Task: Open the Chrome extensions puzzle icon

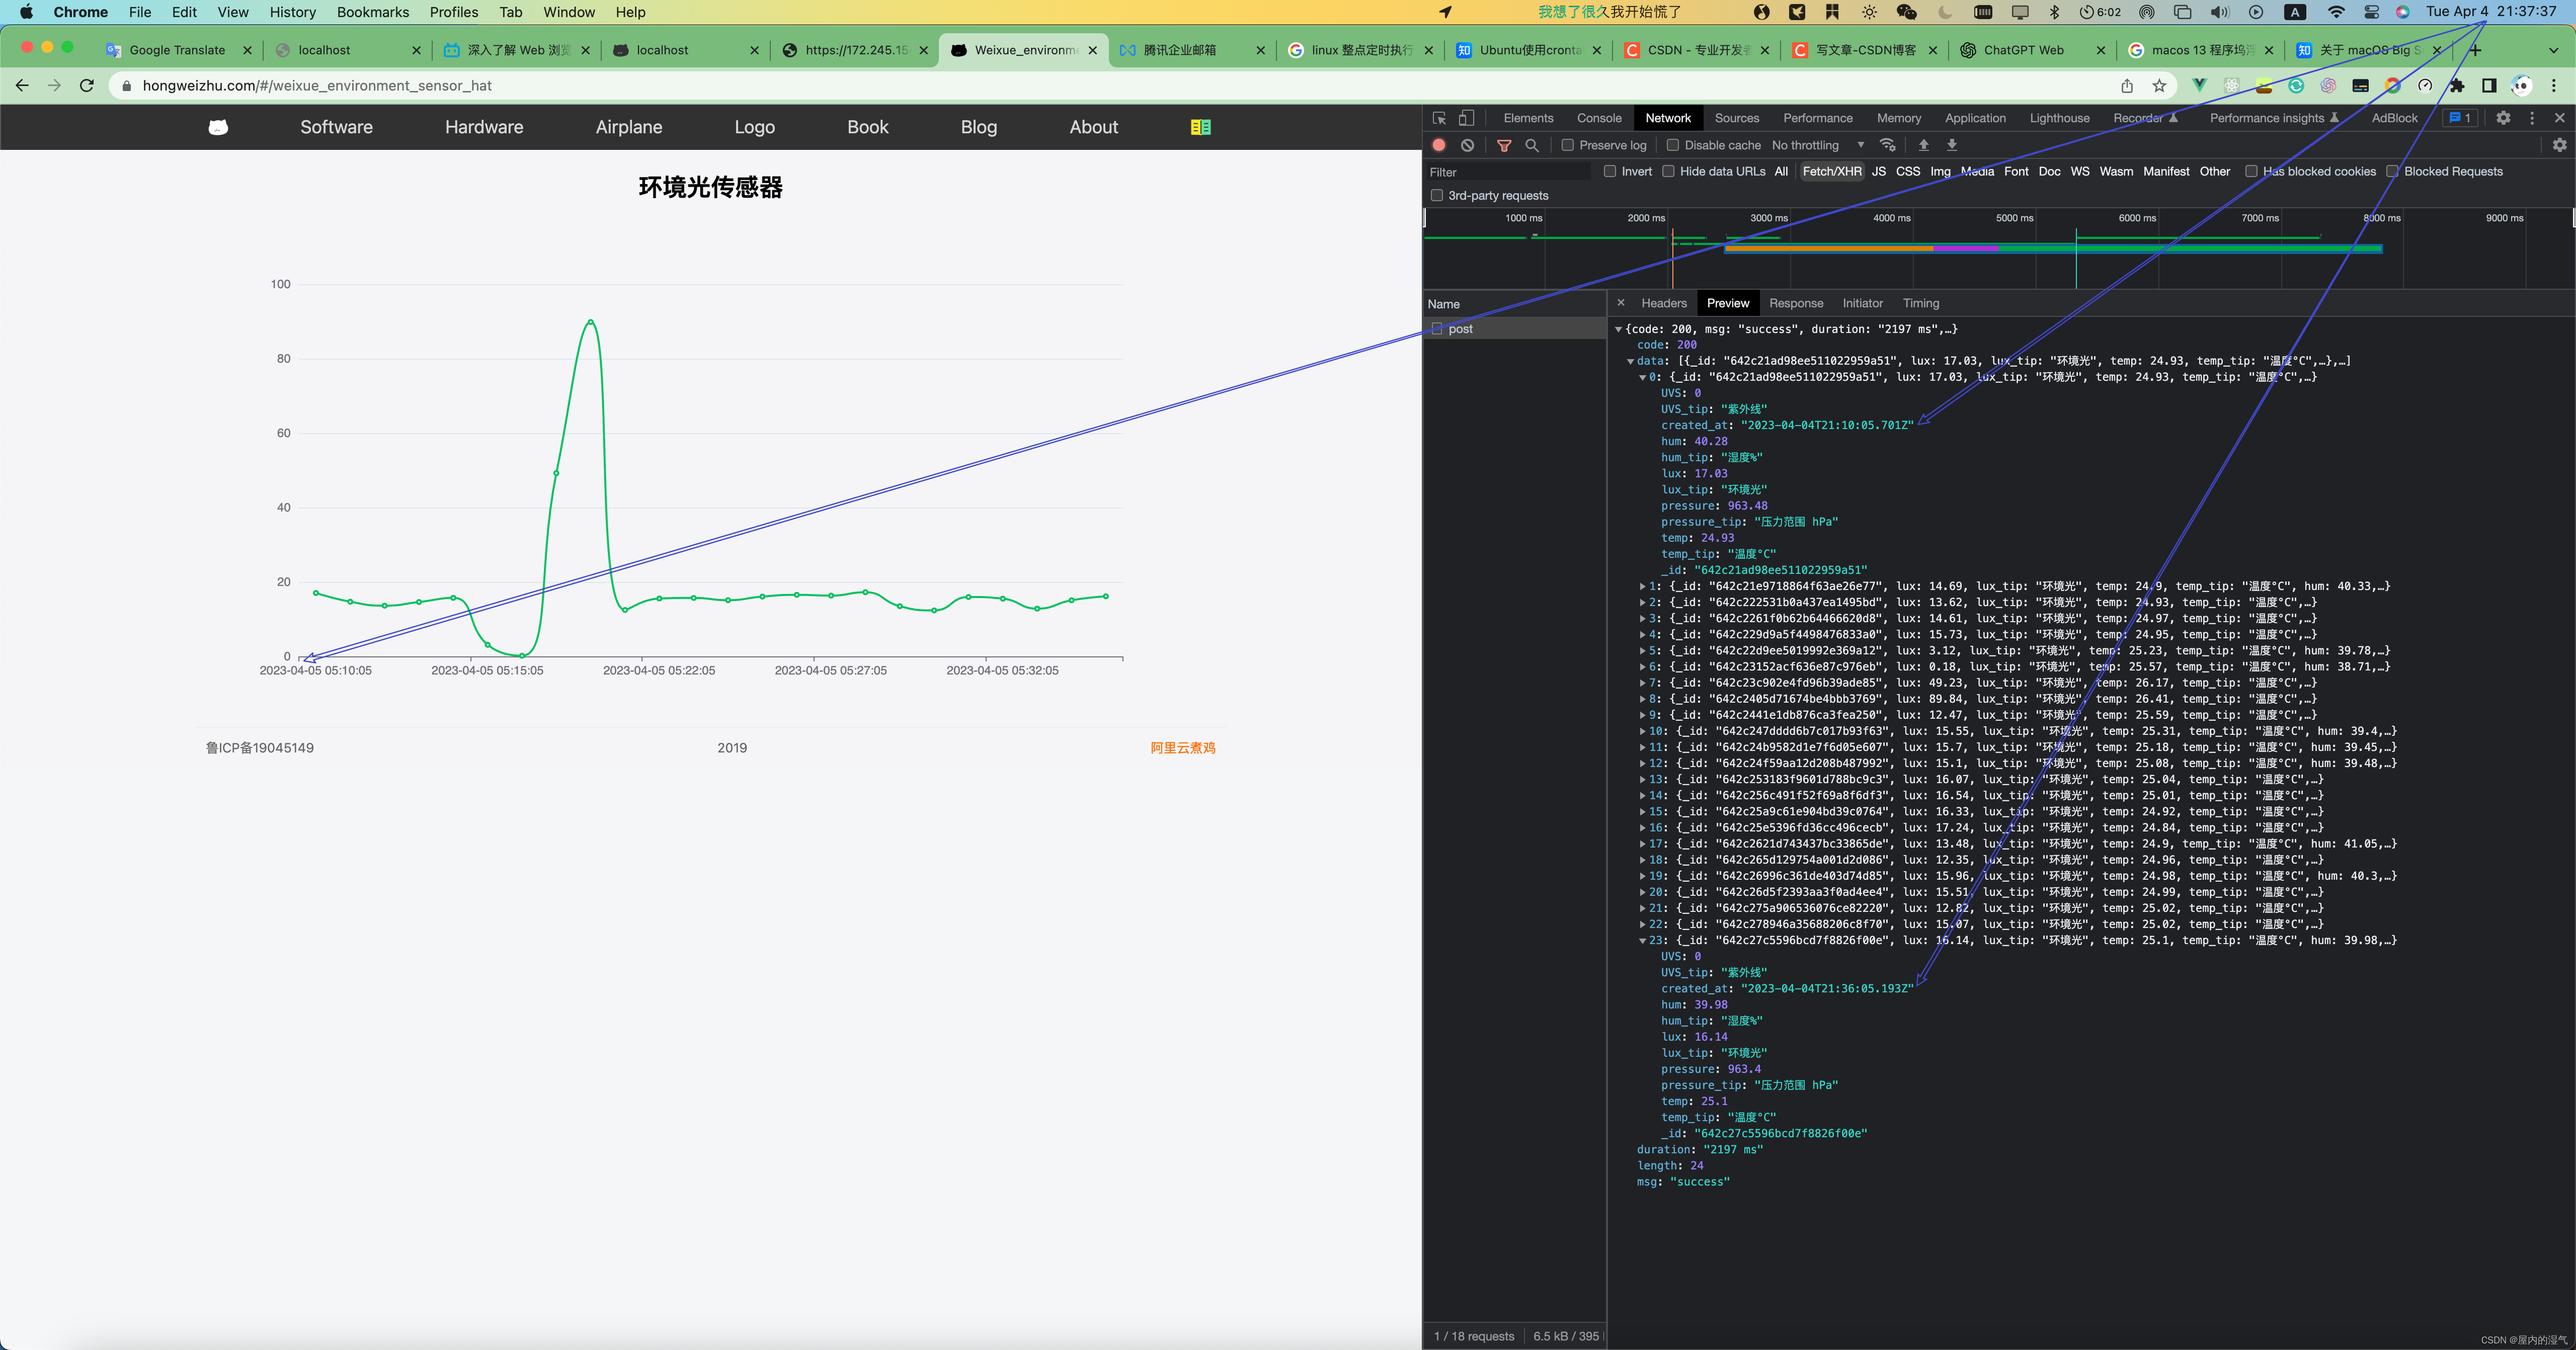Action: (x=2457, y=86)
